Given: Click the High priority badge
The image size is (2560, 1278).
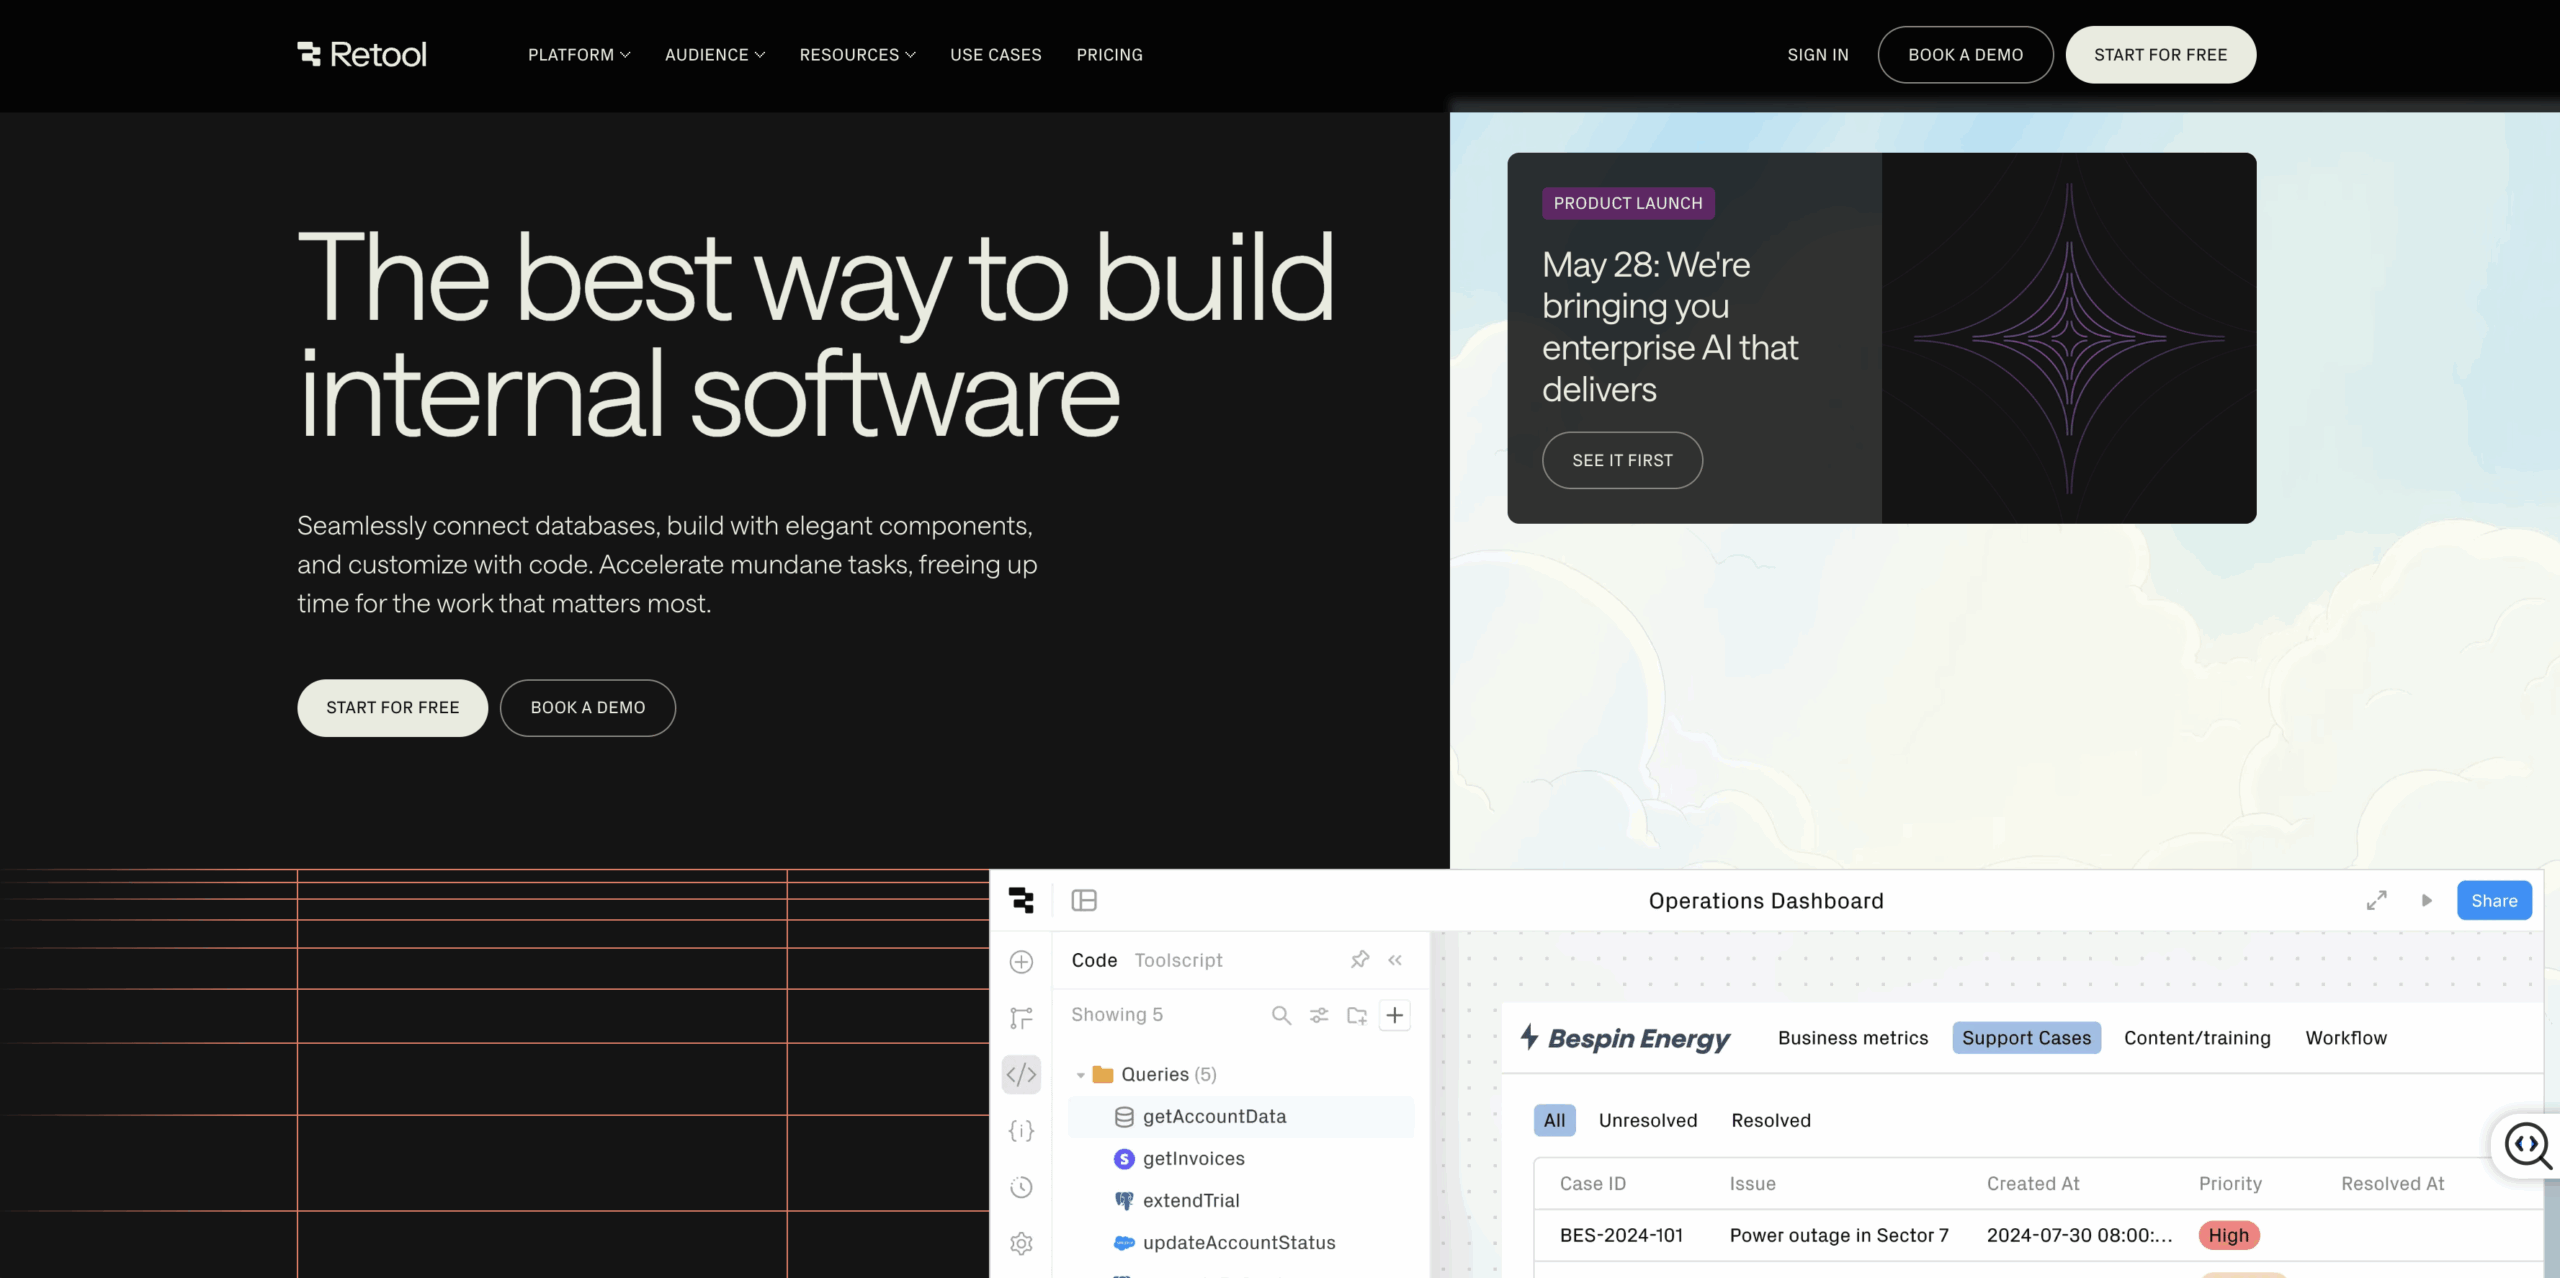Looking at the screenshot, I should (x=2229, y=1235).
